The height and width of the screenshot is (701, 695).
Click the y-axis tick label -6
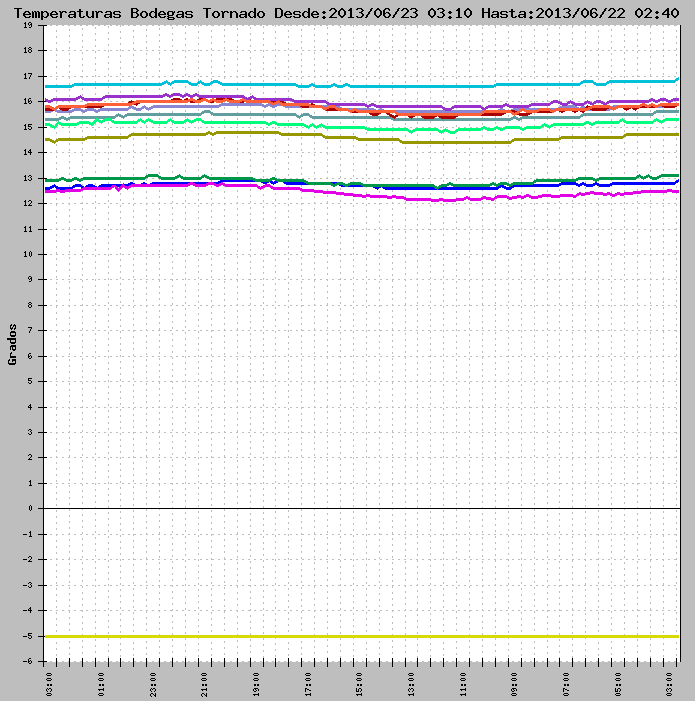(28, 661)
